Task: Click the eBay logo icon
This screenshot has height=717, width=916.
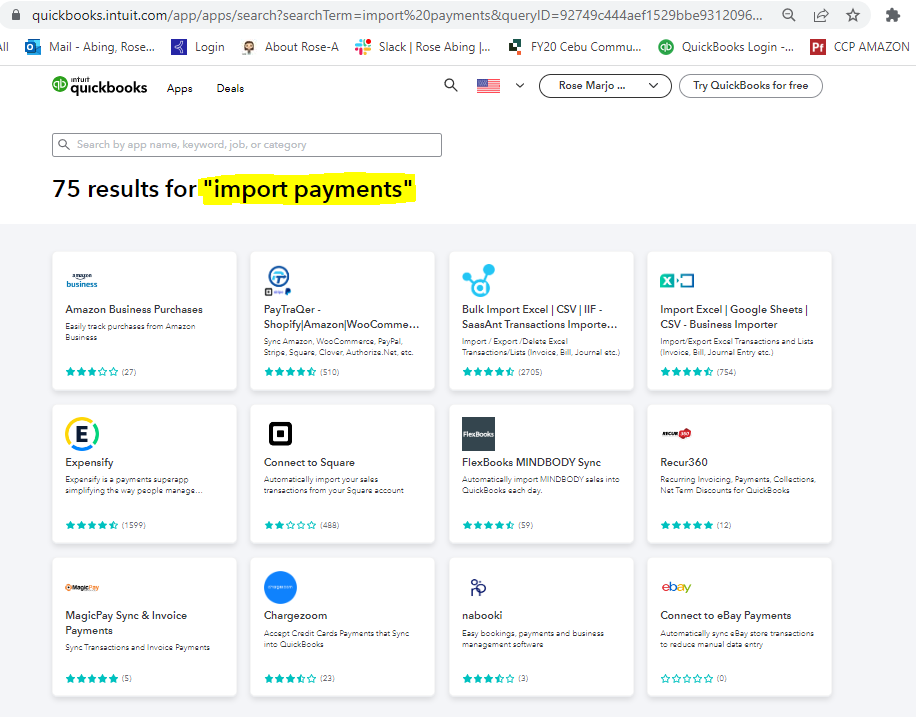Action: click(676, 587)
